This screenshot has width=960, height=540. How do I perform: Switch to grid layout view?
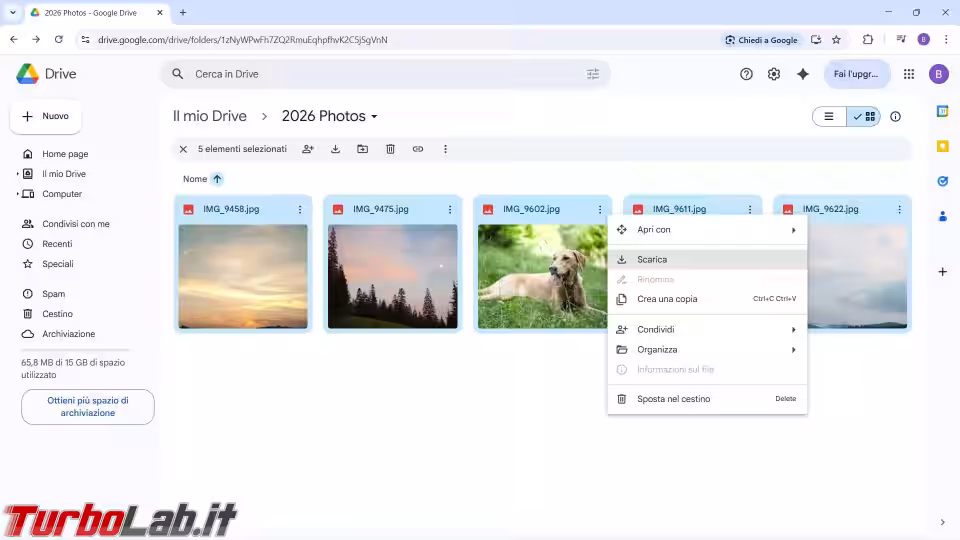(864, 117)
